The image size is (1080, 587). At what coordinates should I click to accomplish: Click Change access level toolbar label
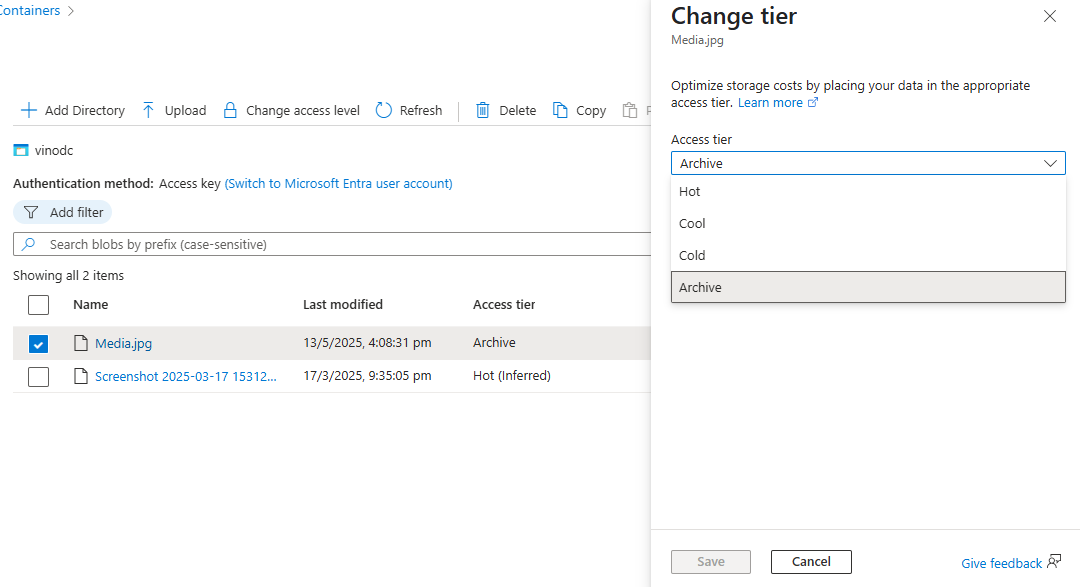pyautogui.click(x=303, y=110)
